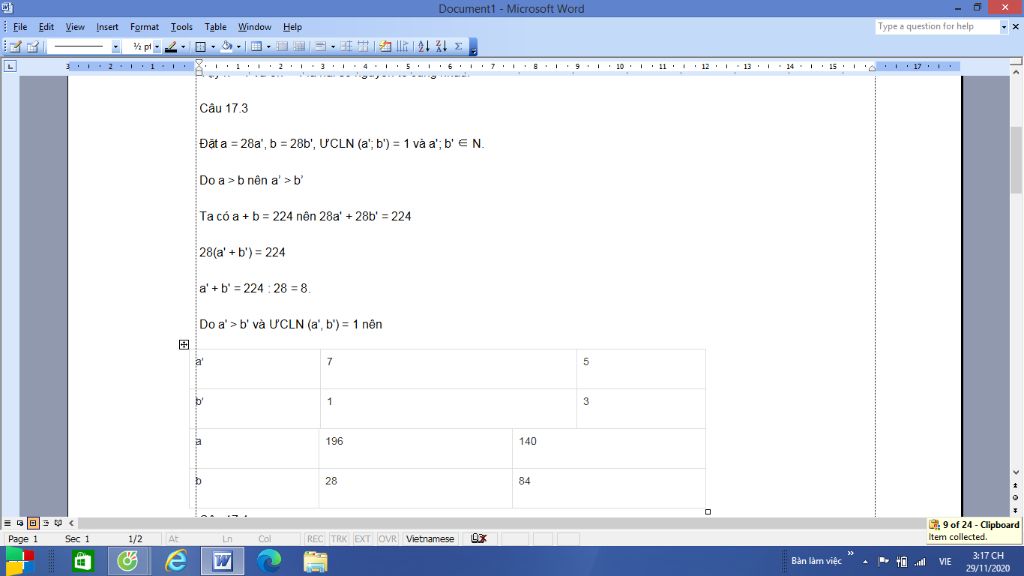This screenshot has width=1024, height=576.
Task: Click the Clipboard item collected notification
Action: tap(974, 530)
